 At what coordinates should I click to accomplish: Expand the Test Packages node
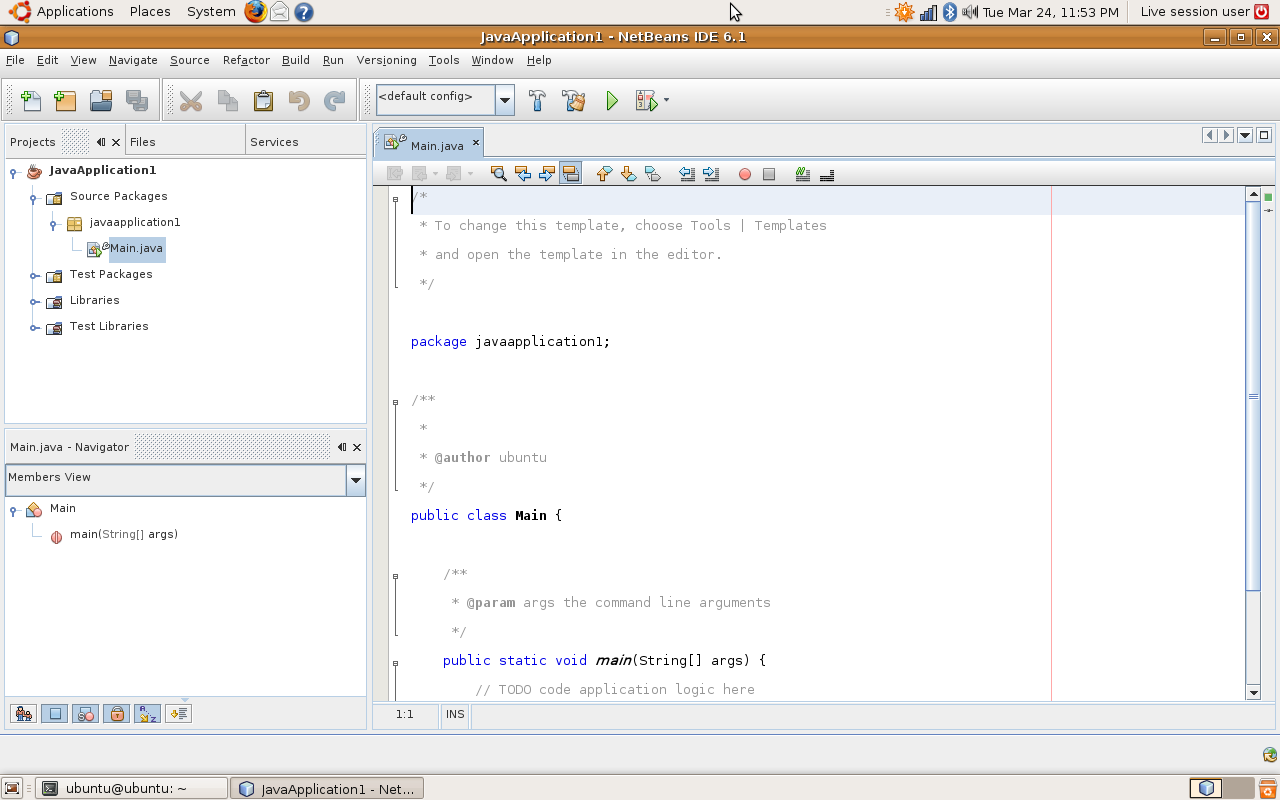pos(34,276)
